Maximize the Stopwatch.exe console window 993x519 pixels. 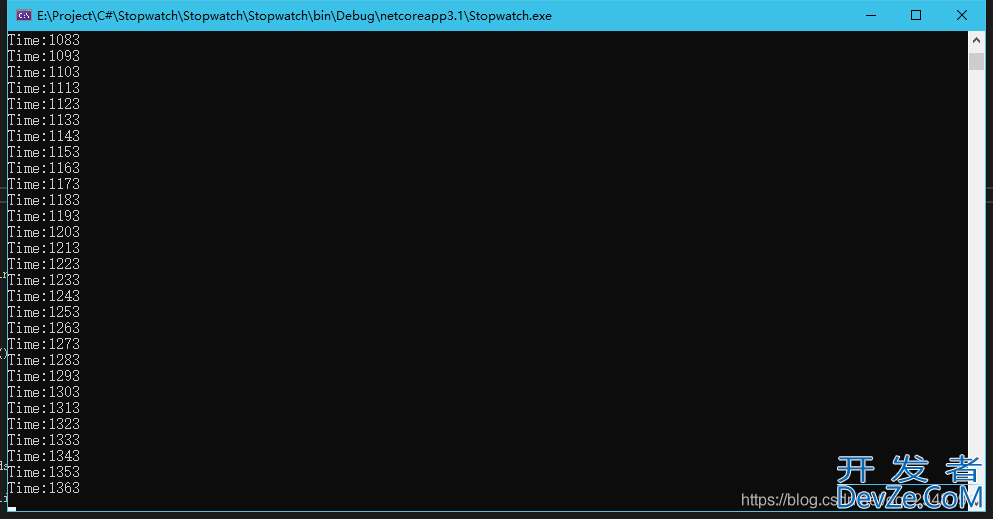click(916, 16)
